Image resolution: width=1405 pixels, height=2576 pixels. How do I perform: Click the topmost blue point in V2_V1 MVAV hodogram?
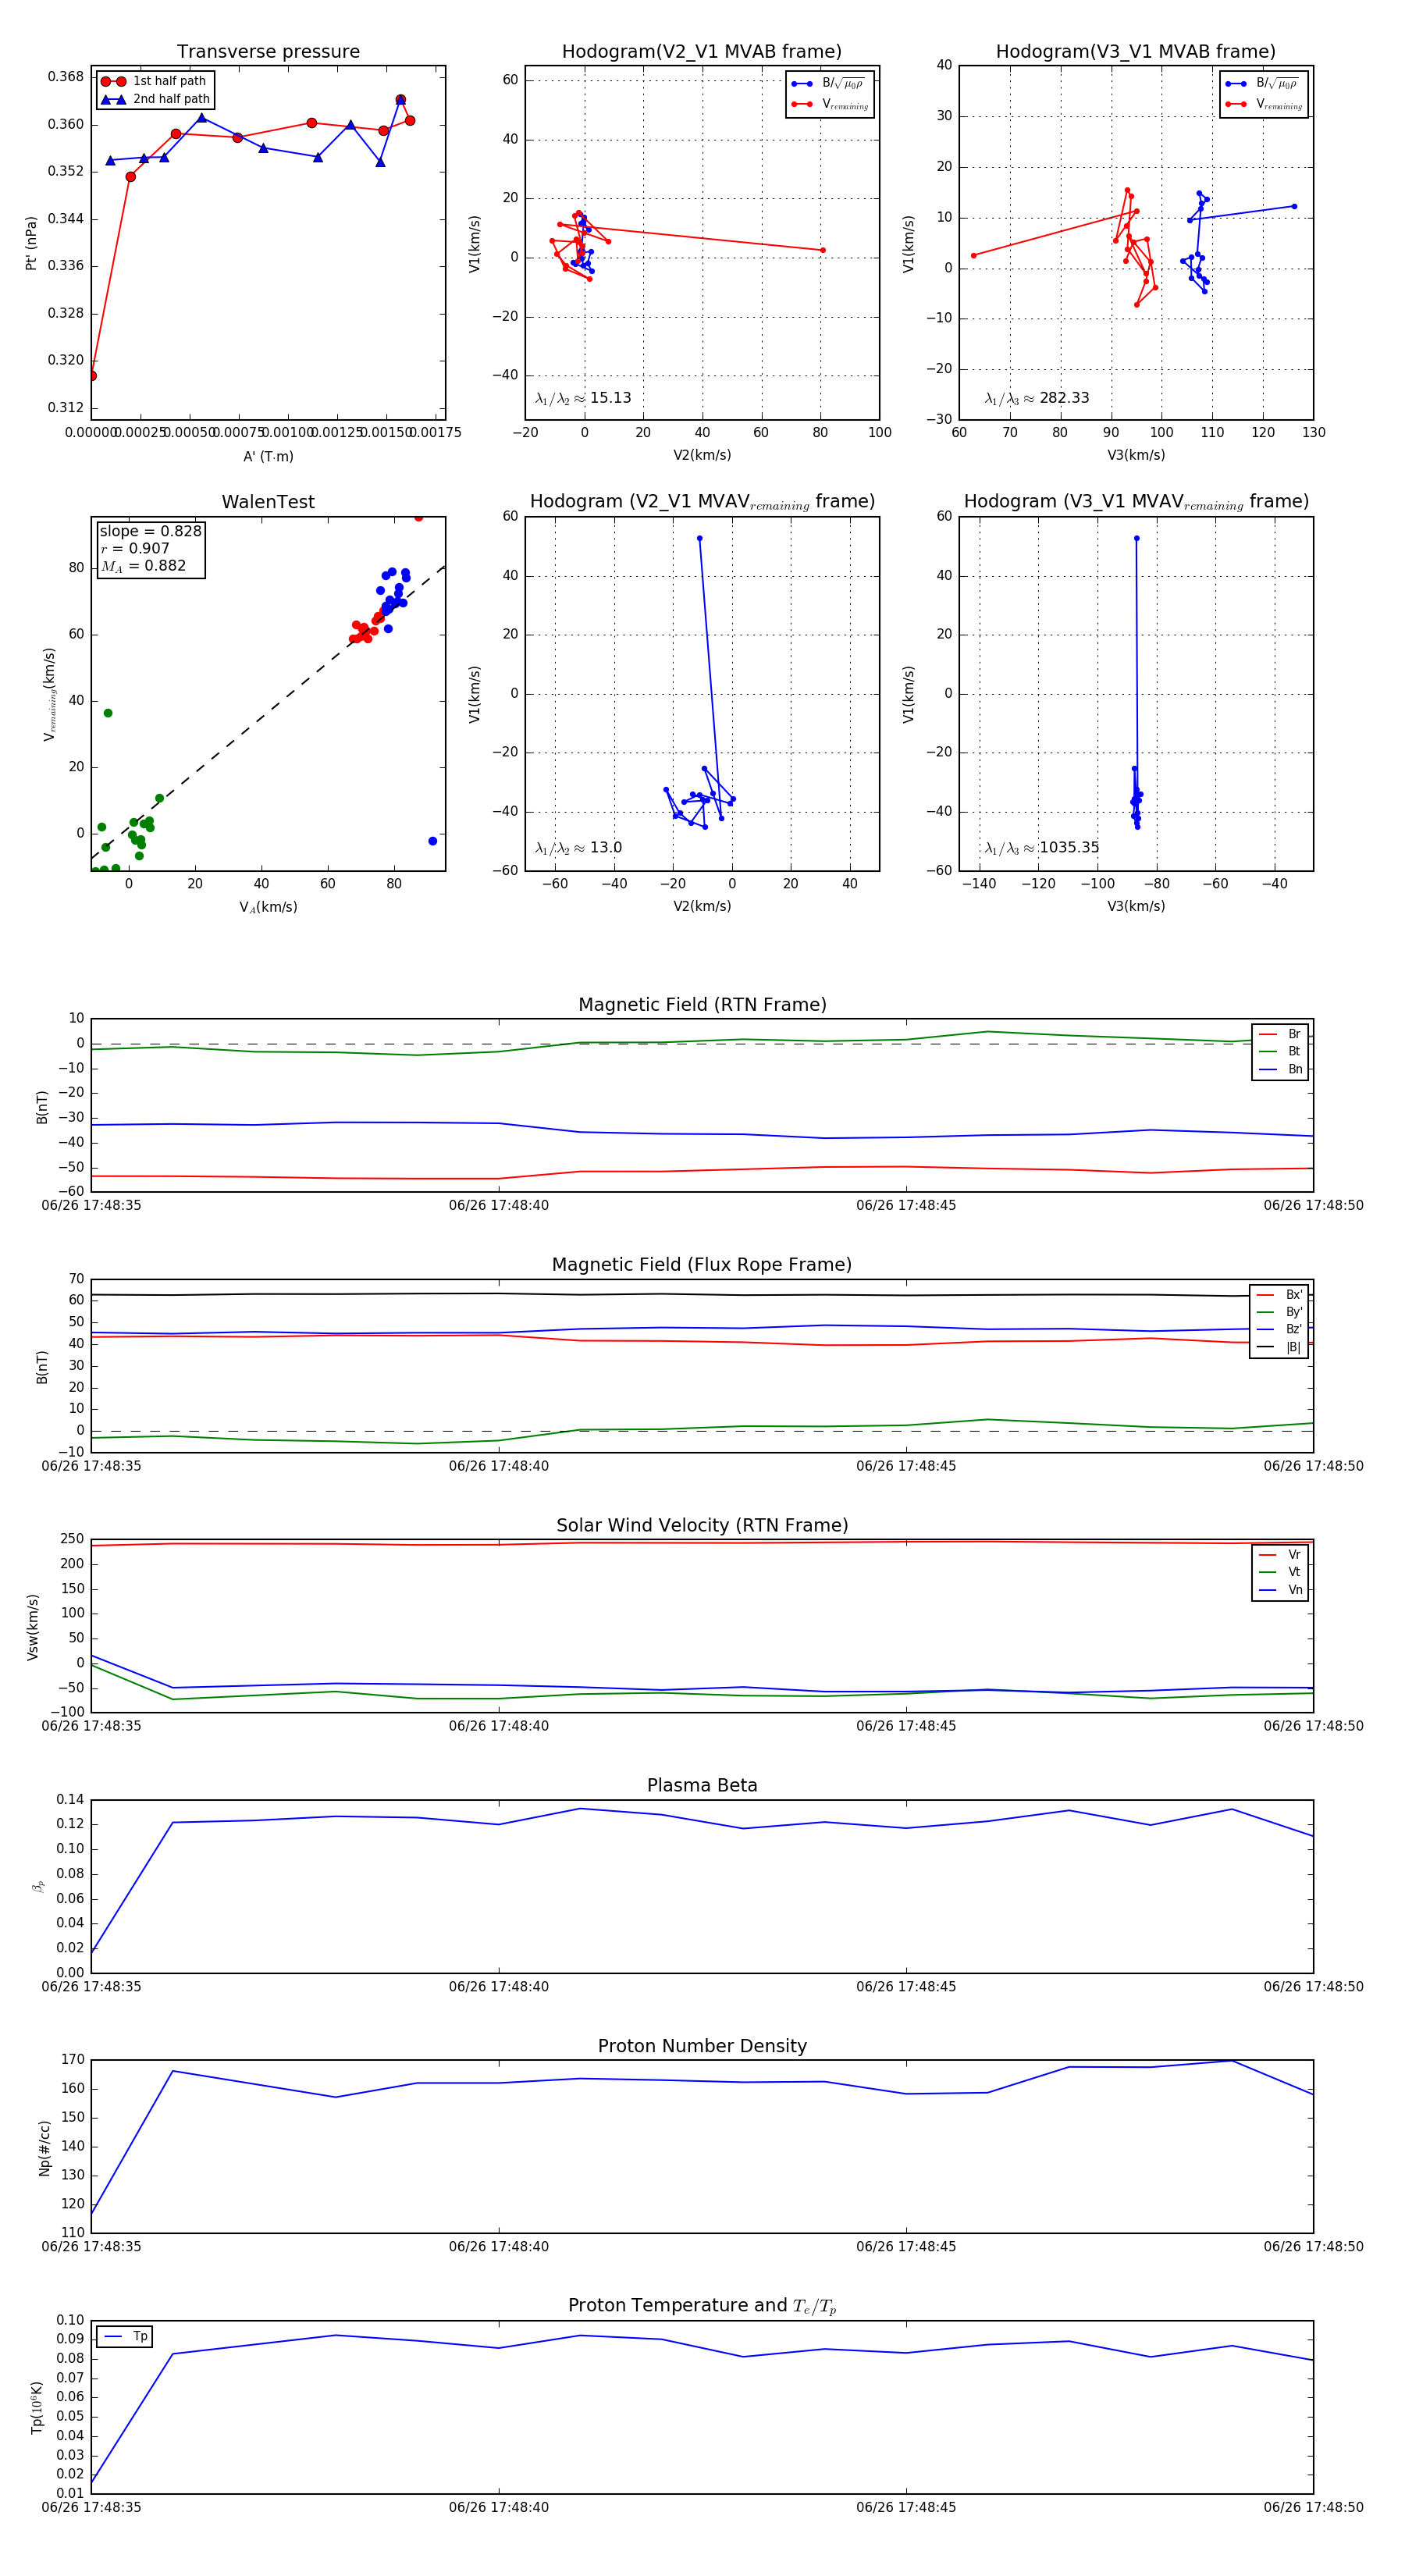(699, 538)
